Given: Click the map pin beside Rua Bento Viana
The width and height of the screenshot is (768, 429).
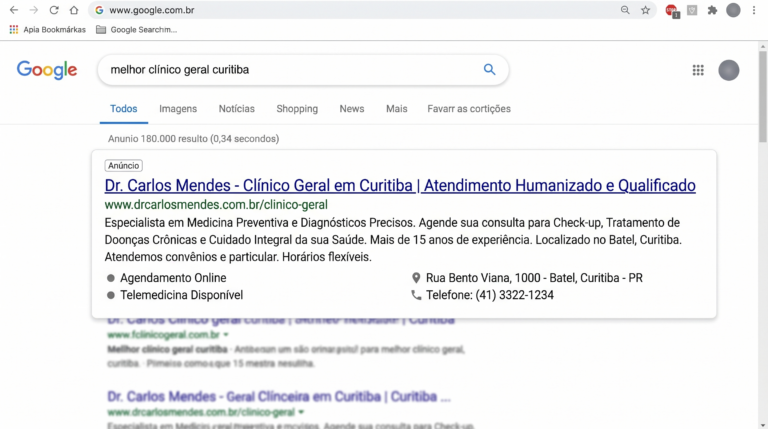Looking at the screenshot, I should tap(416, 278).
